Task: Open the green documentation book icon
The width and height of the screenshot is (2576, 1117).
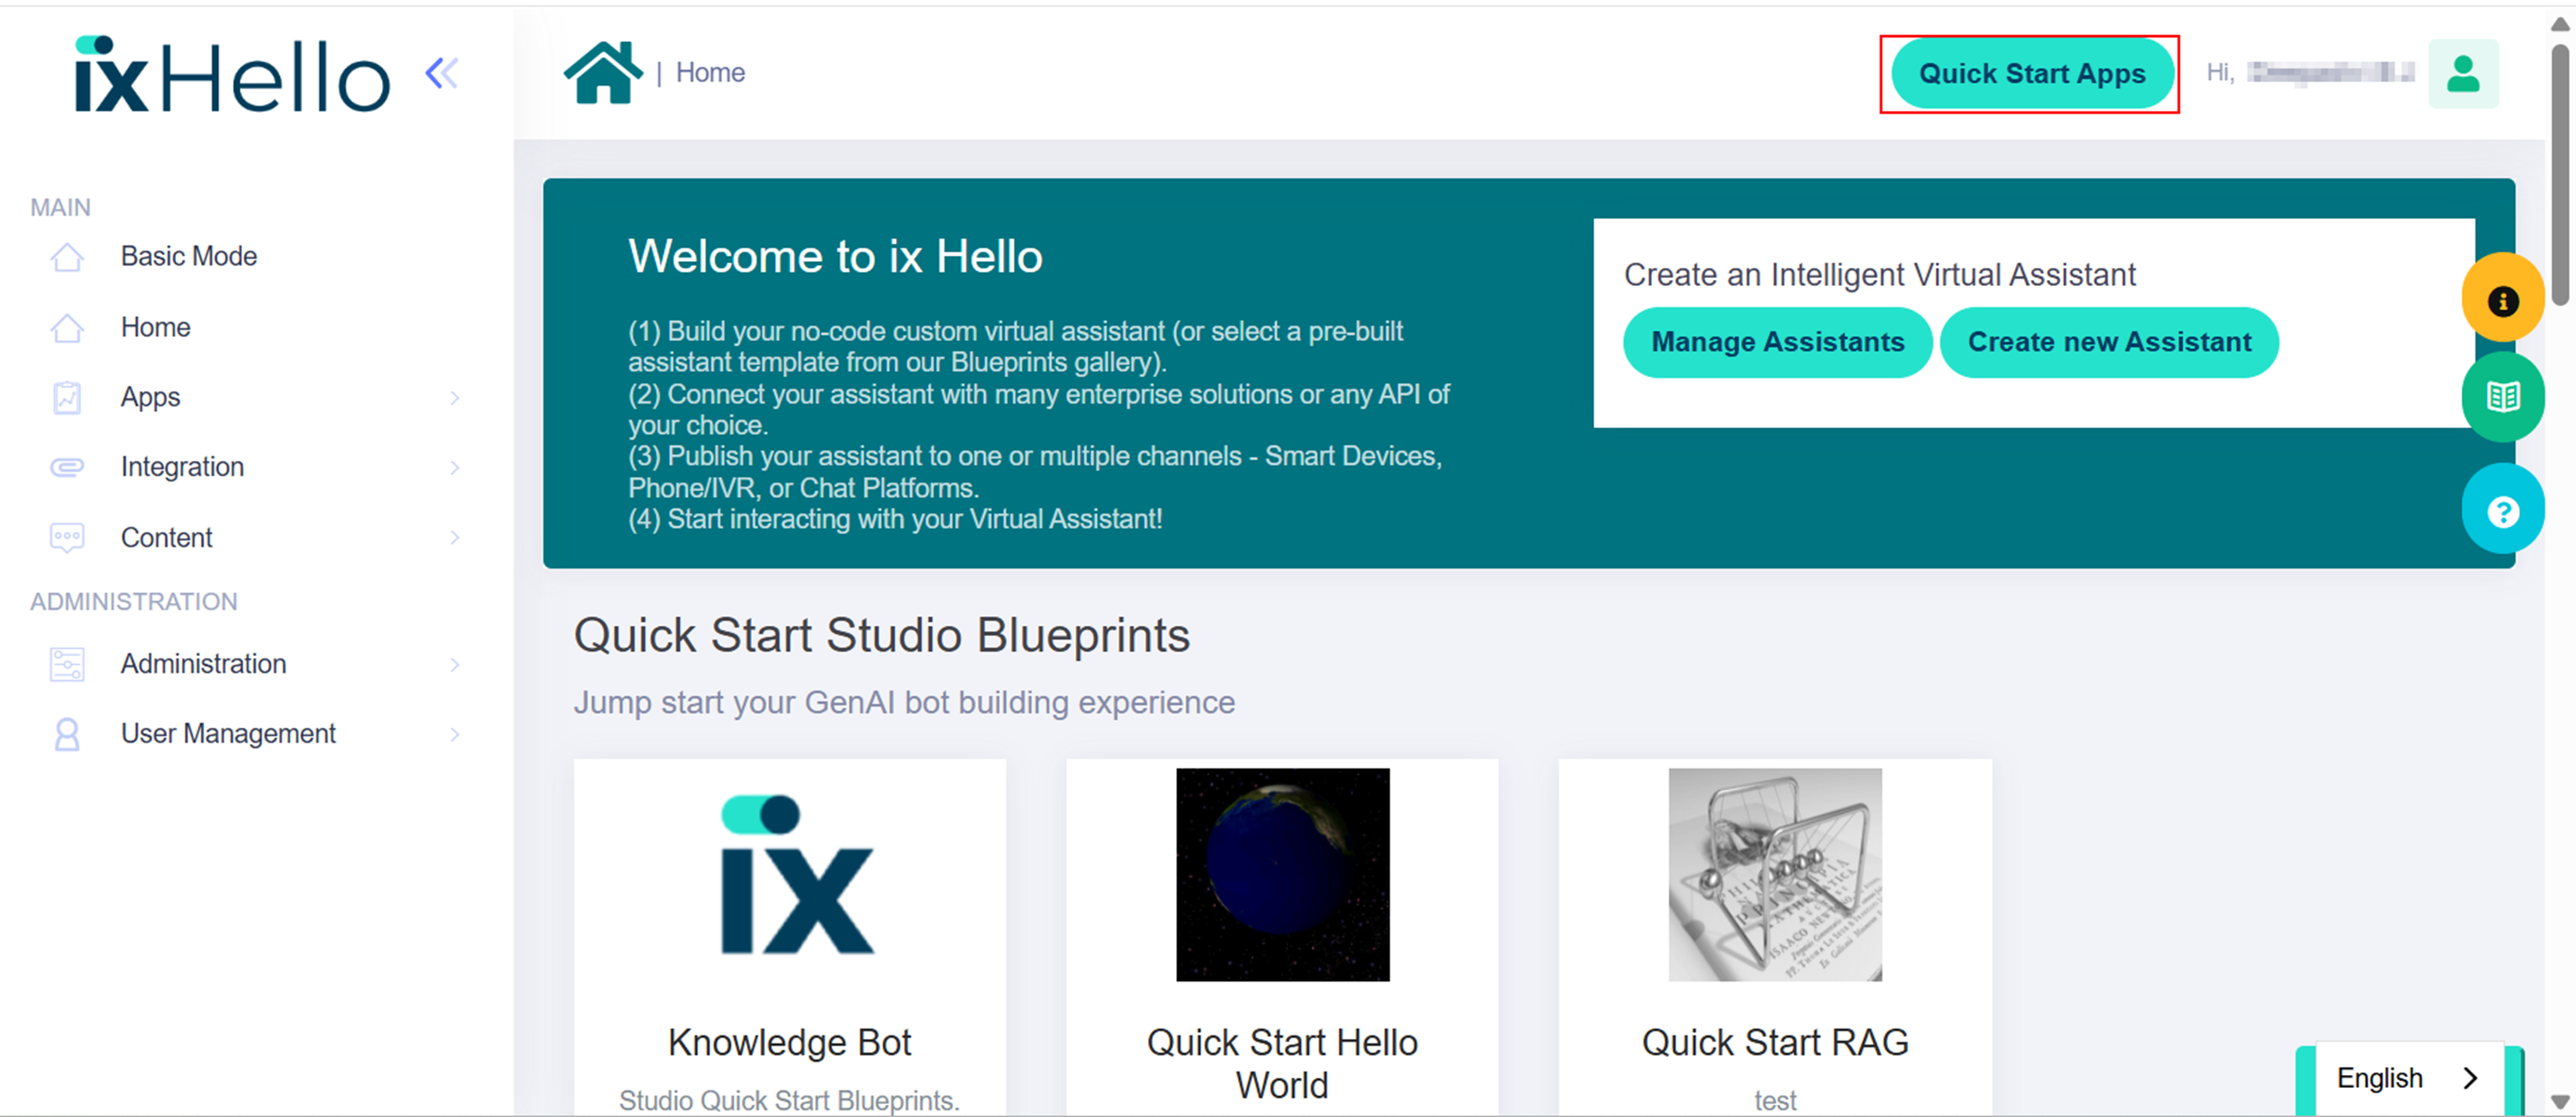Action: point(2502,397)
